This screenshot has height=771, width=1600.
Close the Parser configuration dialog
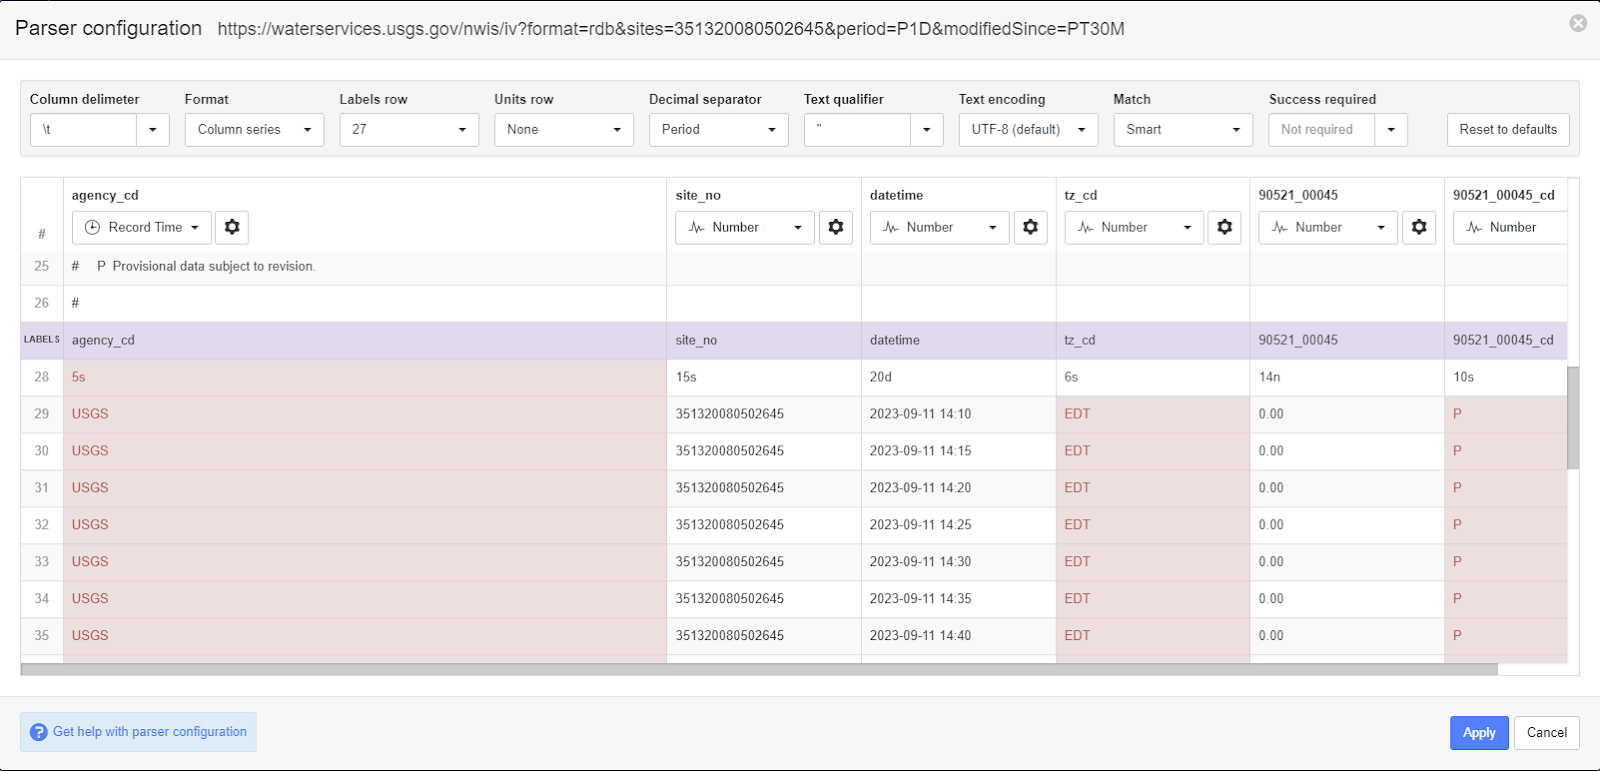(1578, 23)
